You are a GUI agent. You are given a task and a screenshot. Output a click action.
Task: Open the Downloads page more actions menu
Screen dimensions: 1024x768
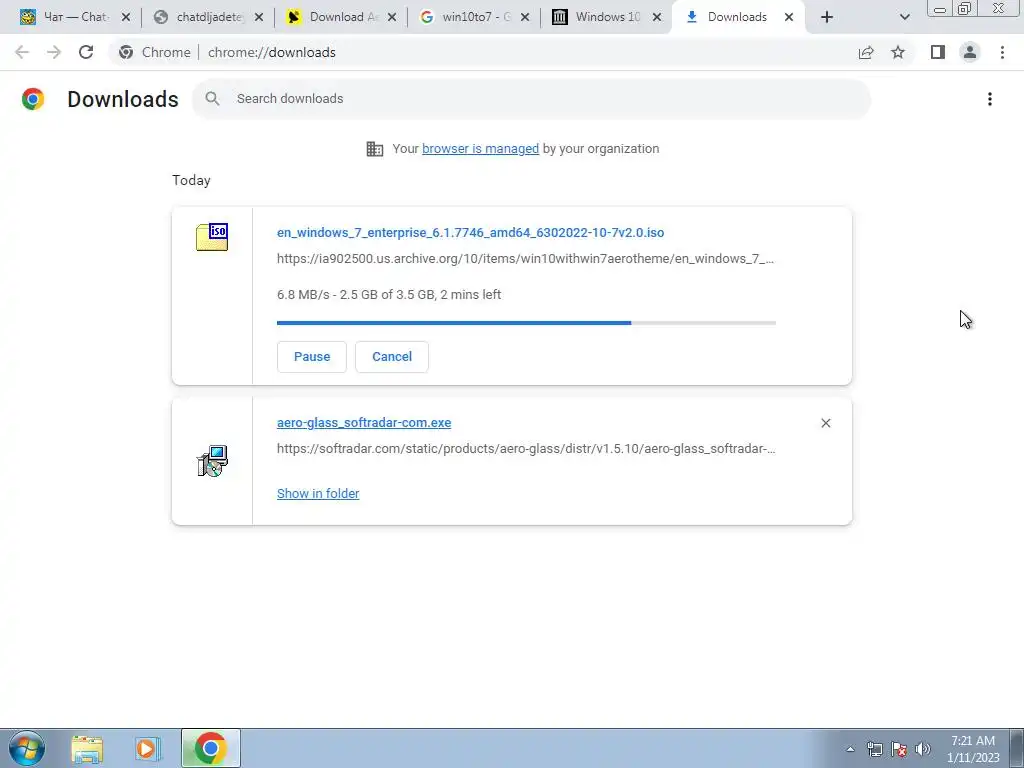[989, 99]
